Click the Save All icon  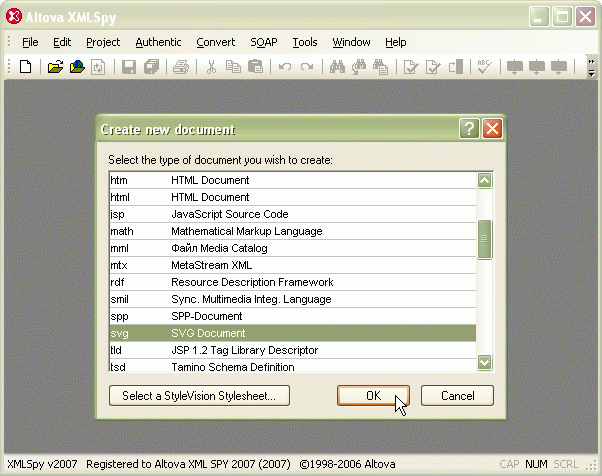(151, 67)
